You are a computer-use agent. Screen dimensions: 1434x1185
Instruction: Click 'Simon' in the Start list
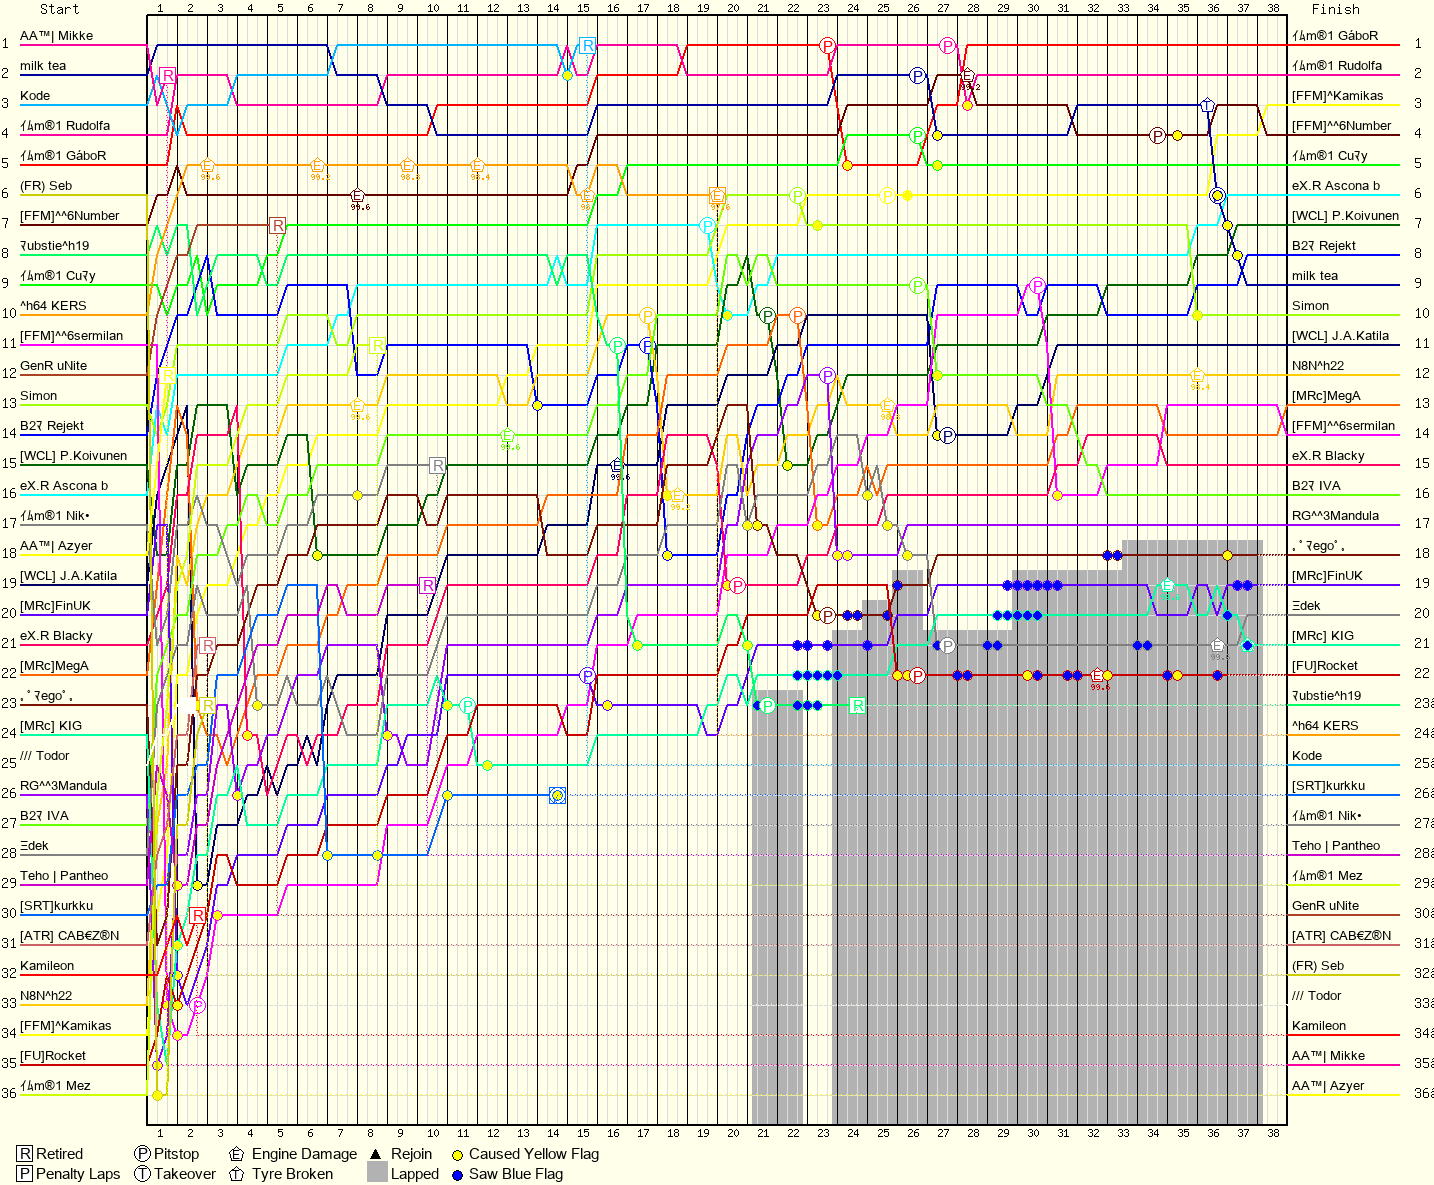tap(38, 395)
